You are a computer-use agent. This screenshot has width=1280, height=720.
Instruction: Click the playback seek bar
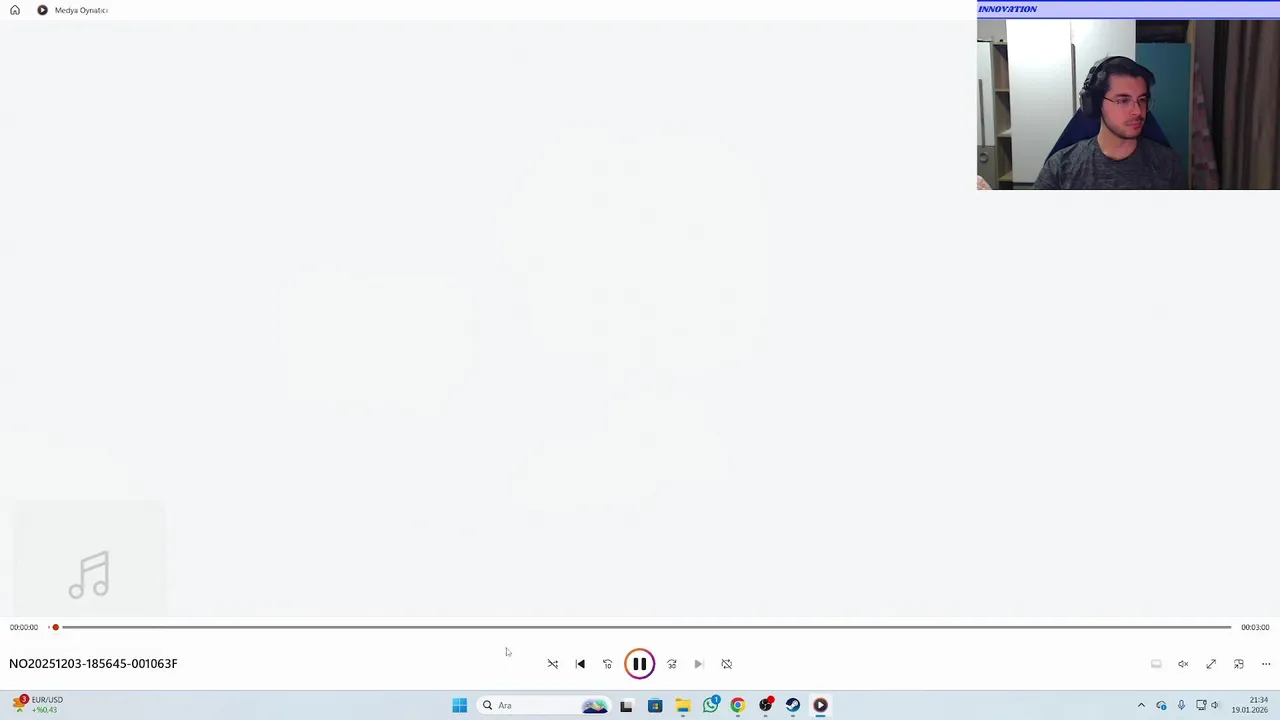click(x=640, y=627)
